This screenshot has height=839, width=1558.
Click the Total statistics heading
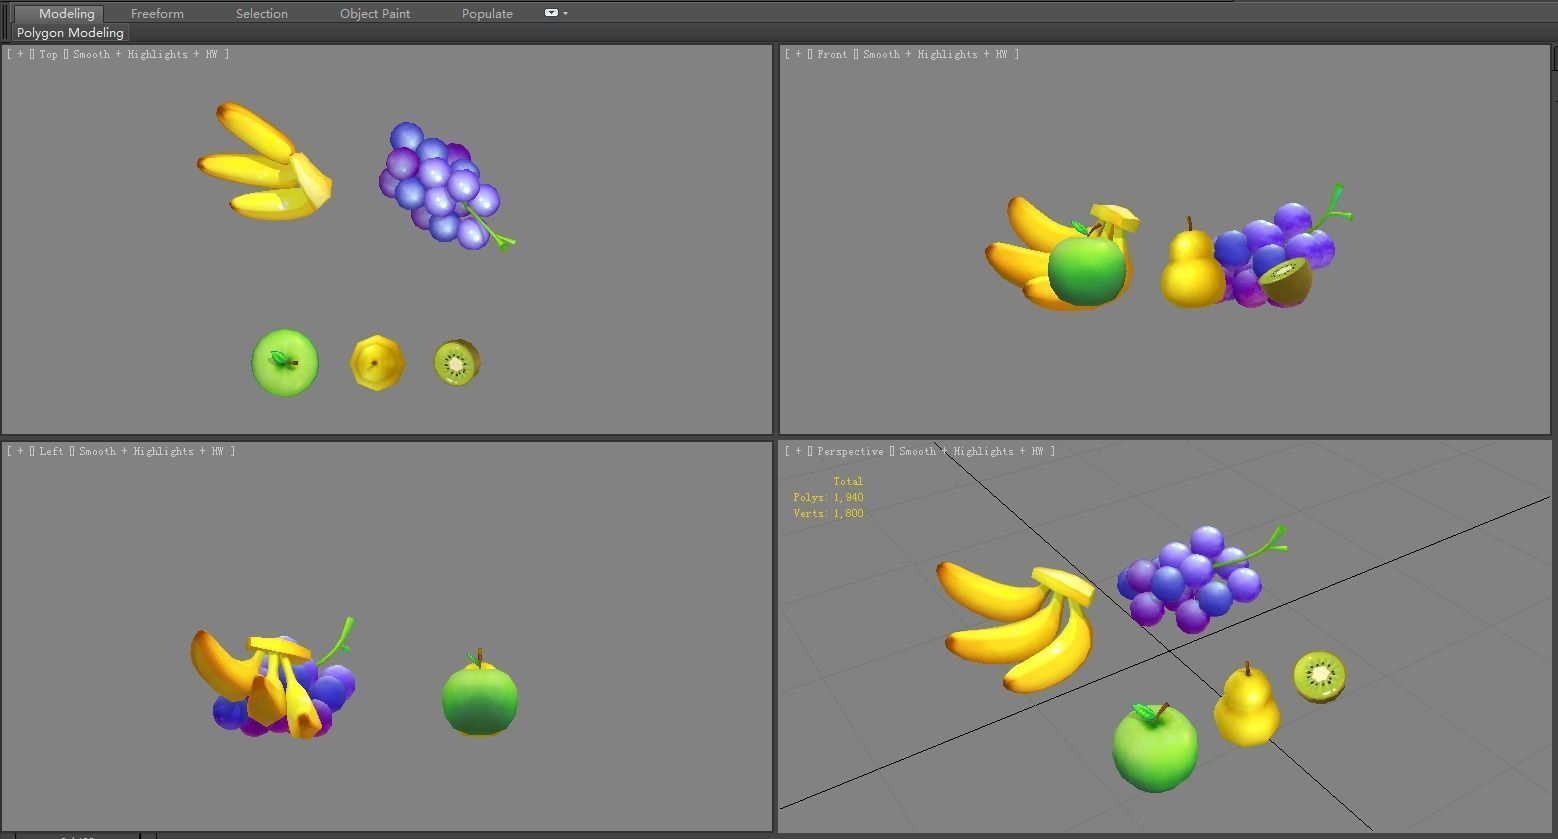click(x=847, y=481)
